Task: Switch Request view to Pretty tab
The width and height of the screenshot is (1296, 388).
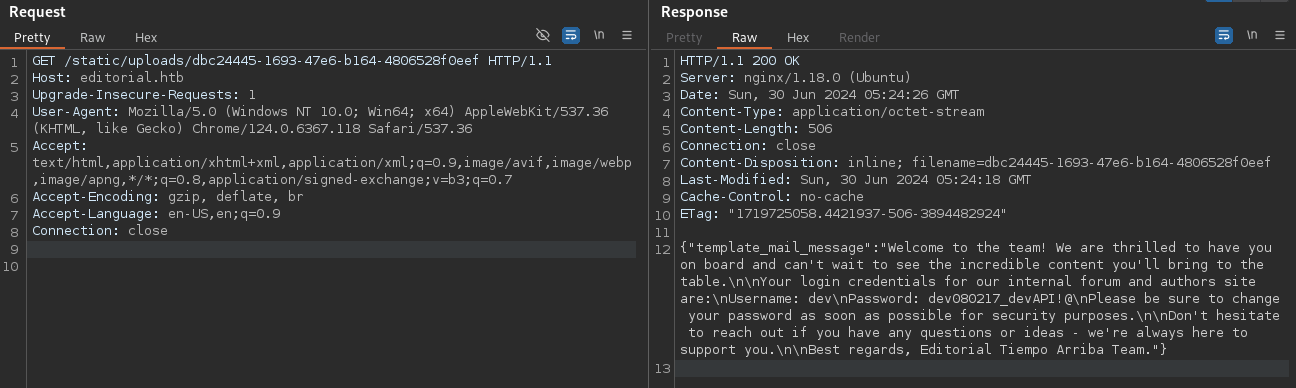Action: (32, 37)
